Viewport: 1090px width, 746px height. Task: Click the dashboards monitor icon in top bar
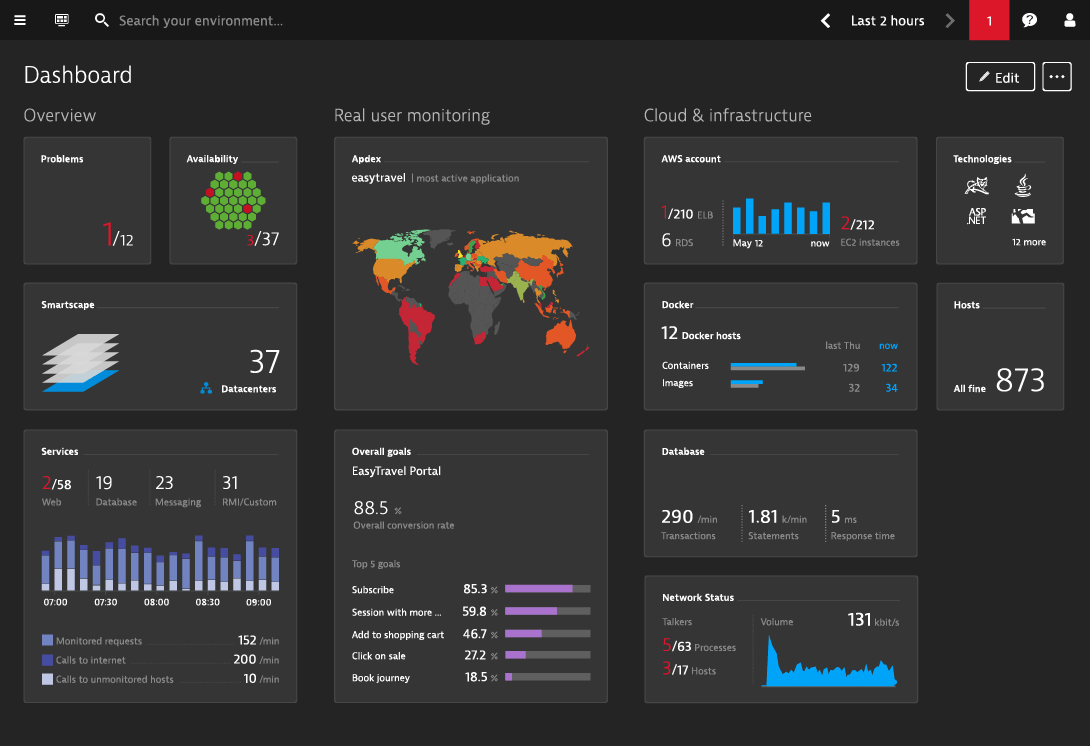tap(62, 20)
